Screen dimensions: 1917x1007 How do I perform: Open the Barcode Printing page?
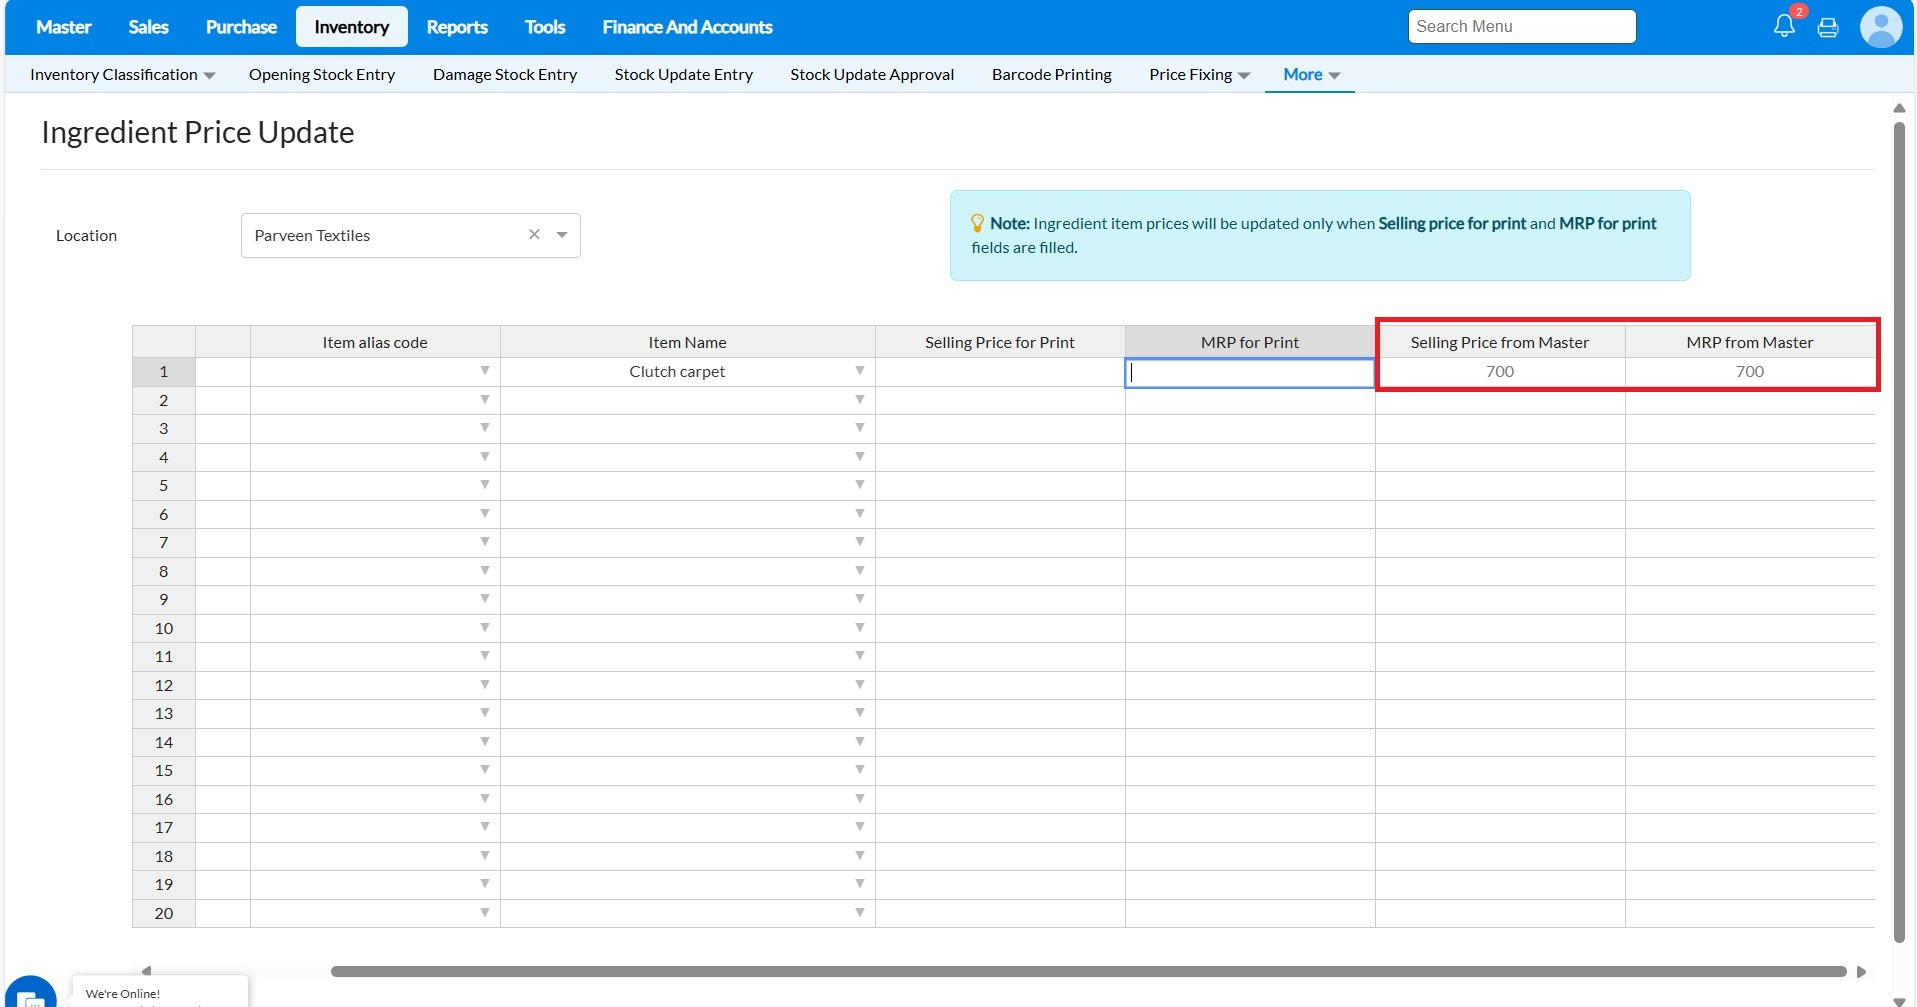[1051, 75]
